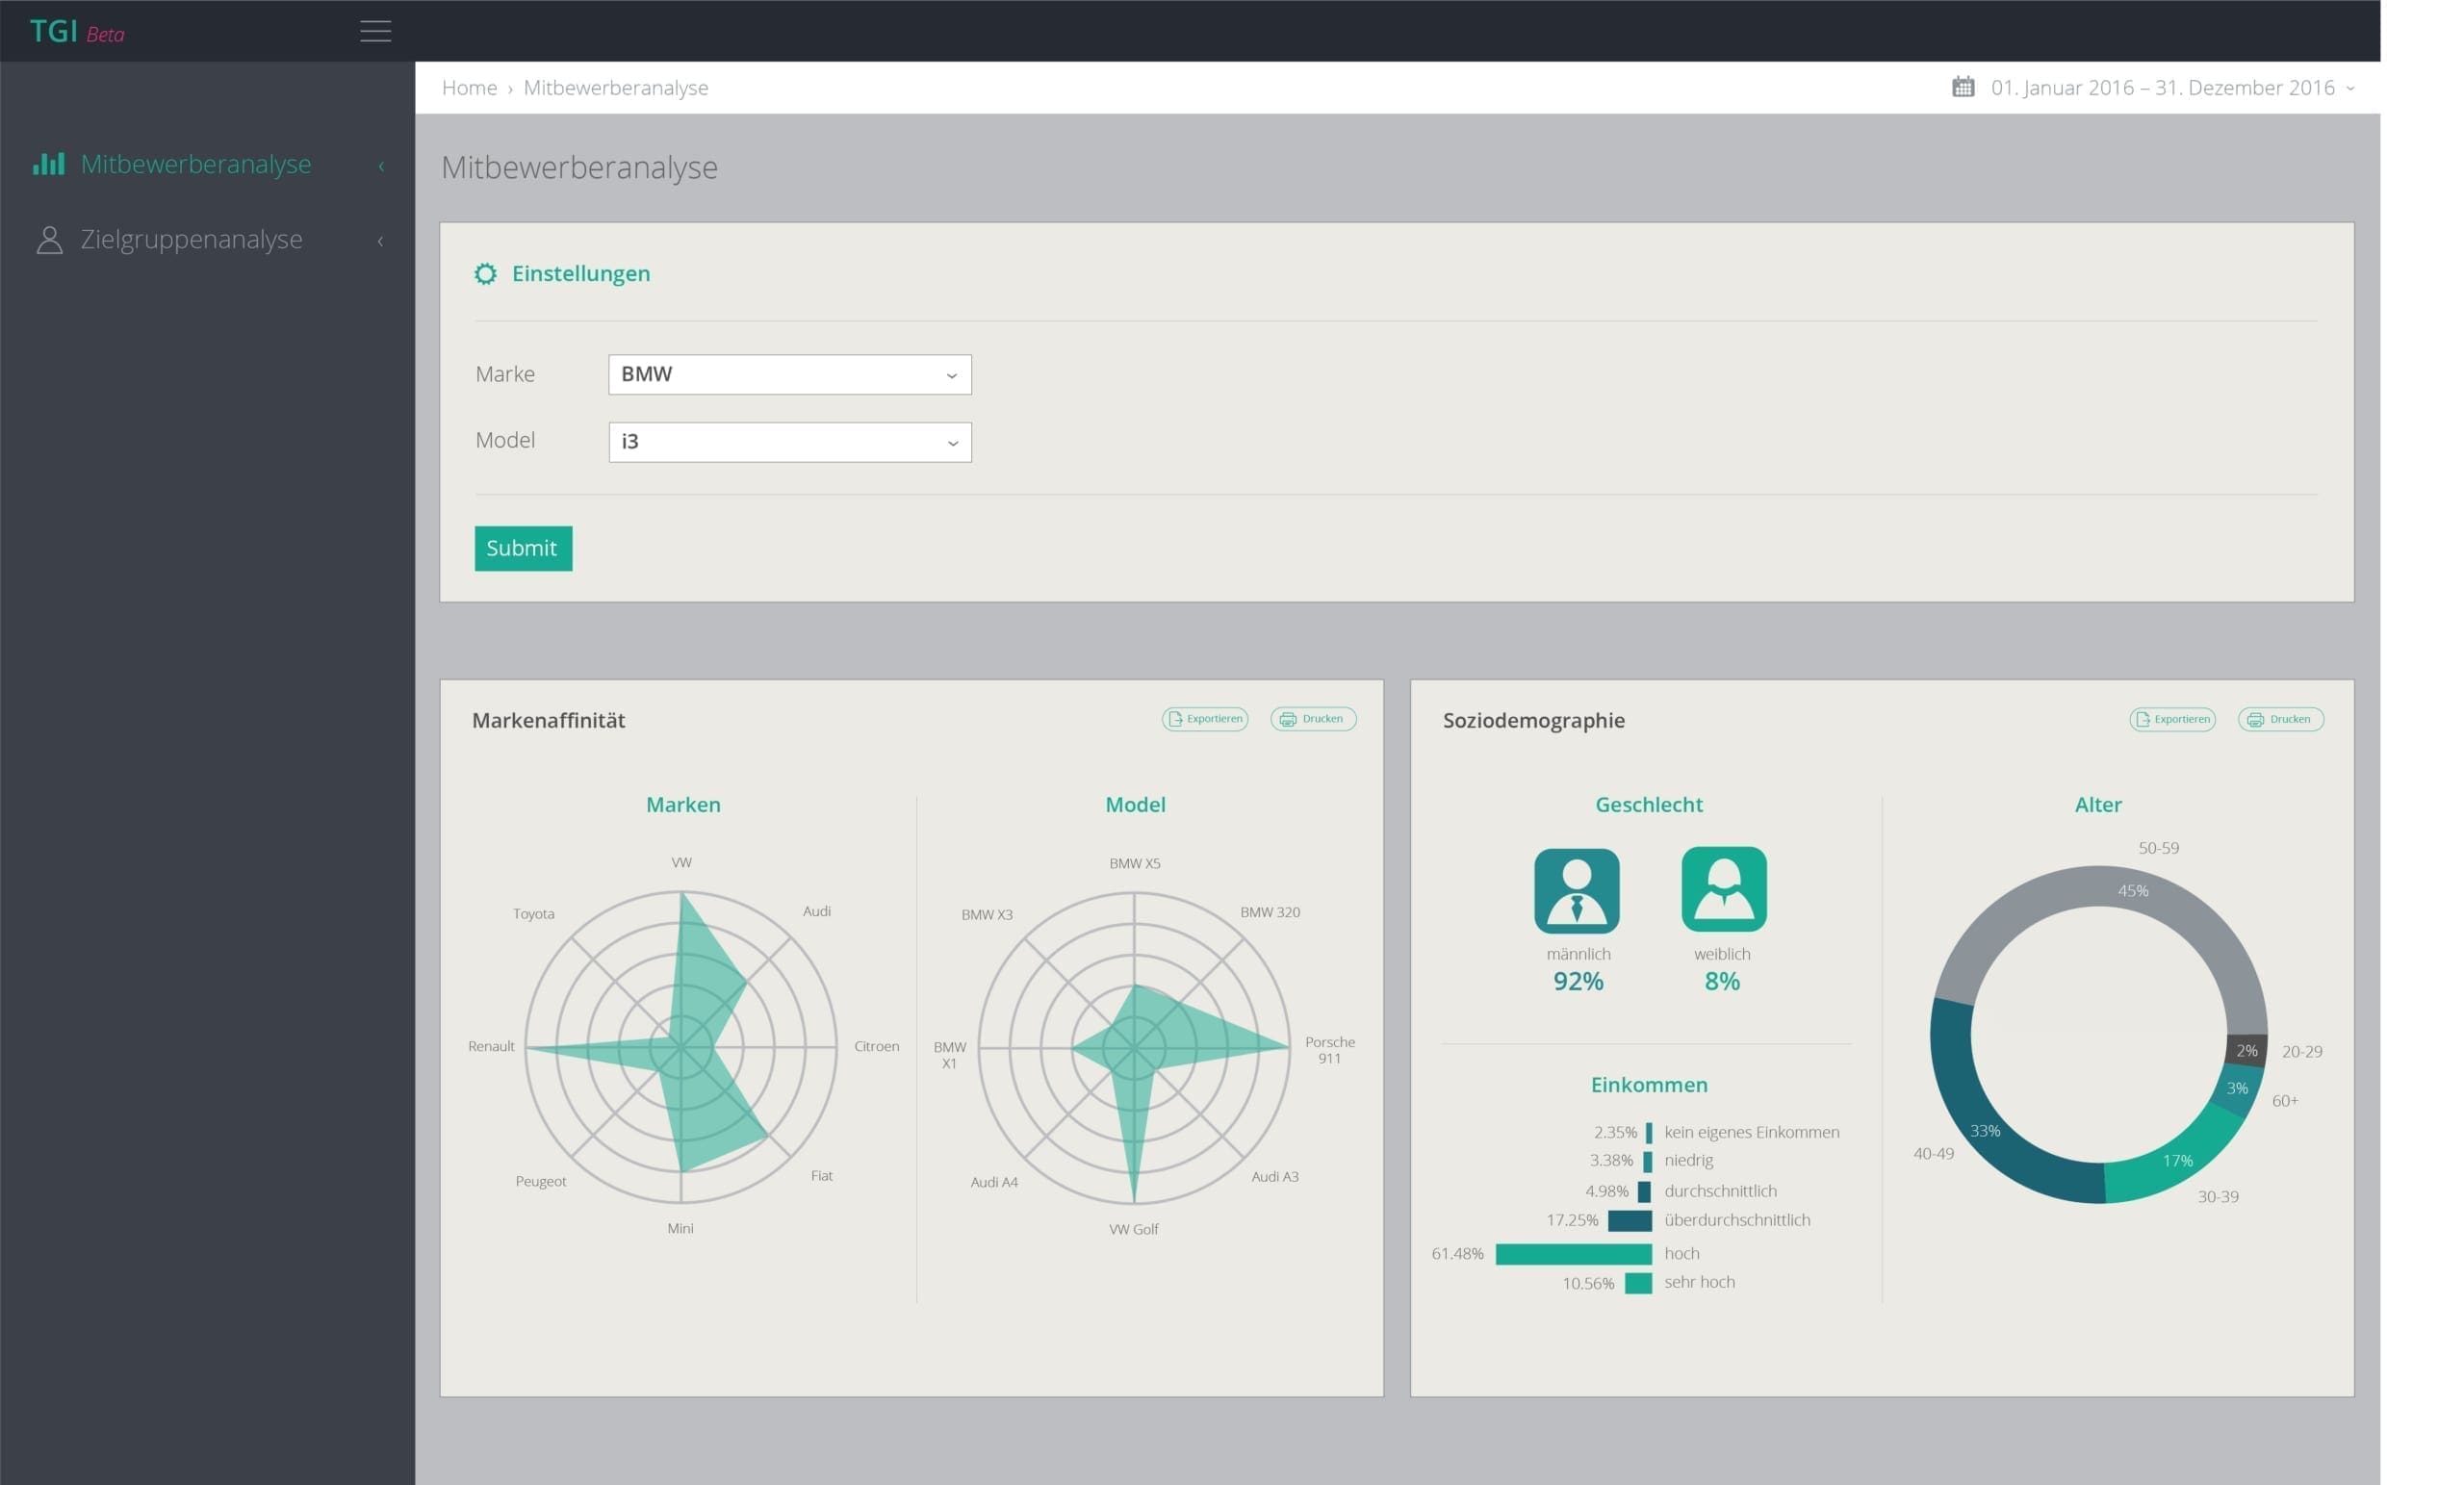Export the Markenaffinität panel
This screenshot has height=1485, width=2464.
coord(1205,719)
